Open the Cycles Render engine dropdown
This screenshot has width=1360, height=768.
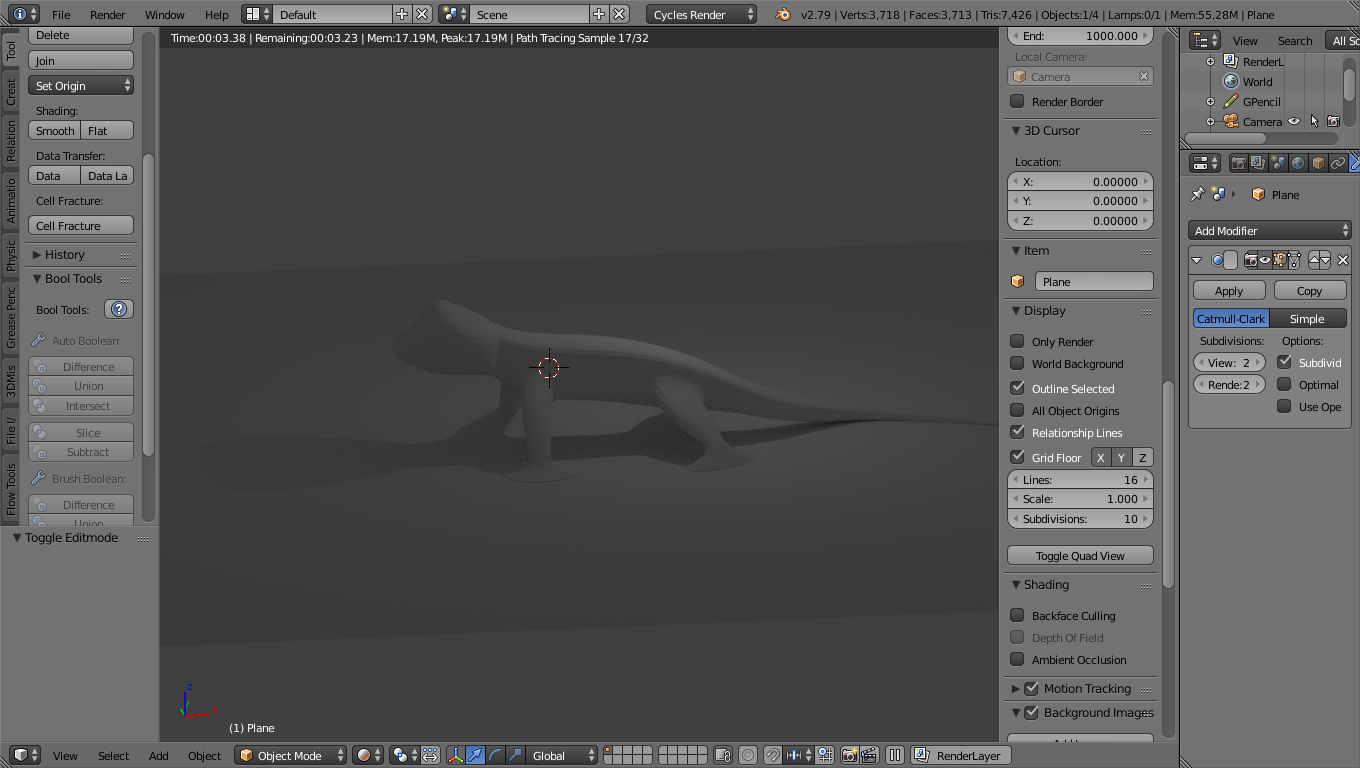pos(702,14)
